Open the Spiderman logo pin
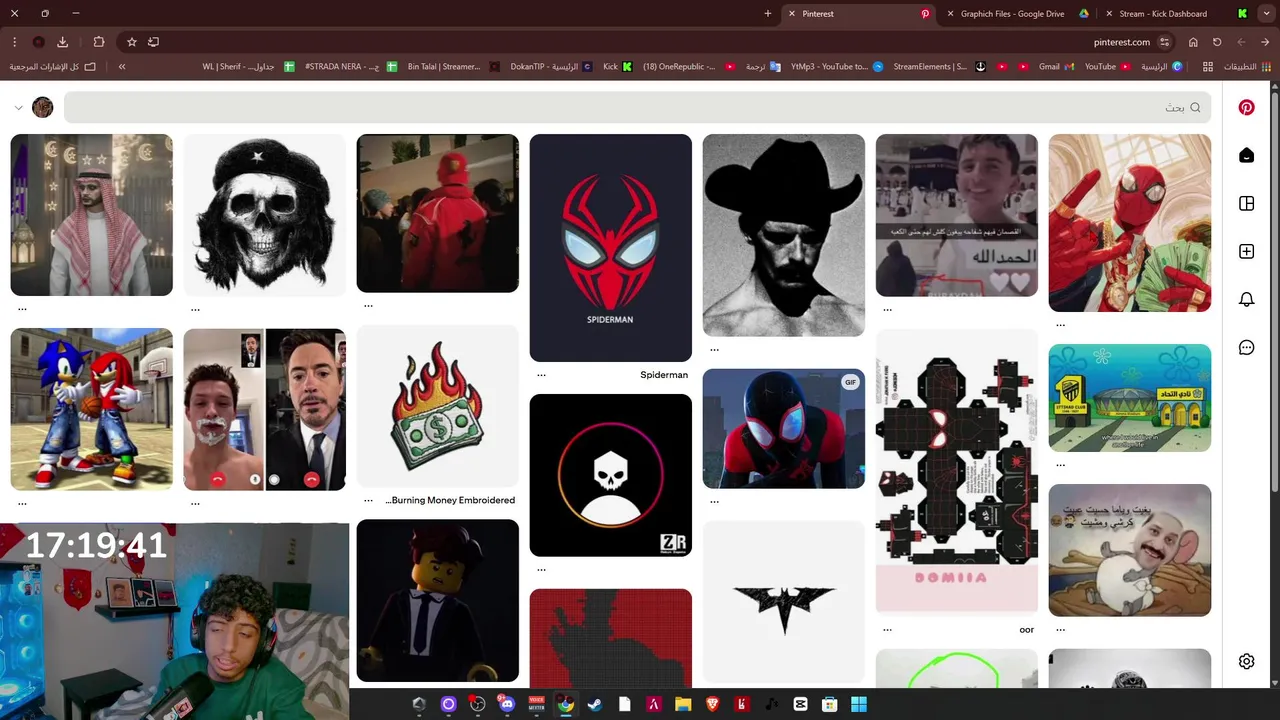The height and width of the screenshot is (720, 1280). pyautogui.click(x=610, y=247)
